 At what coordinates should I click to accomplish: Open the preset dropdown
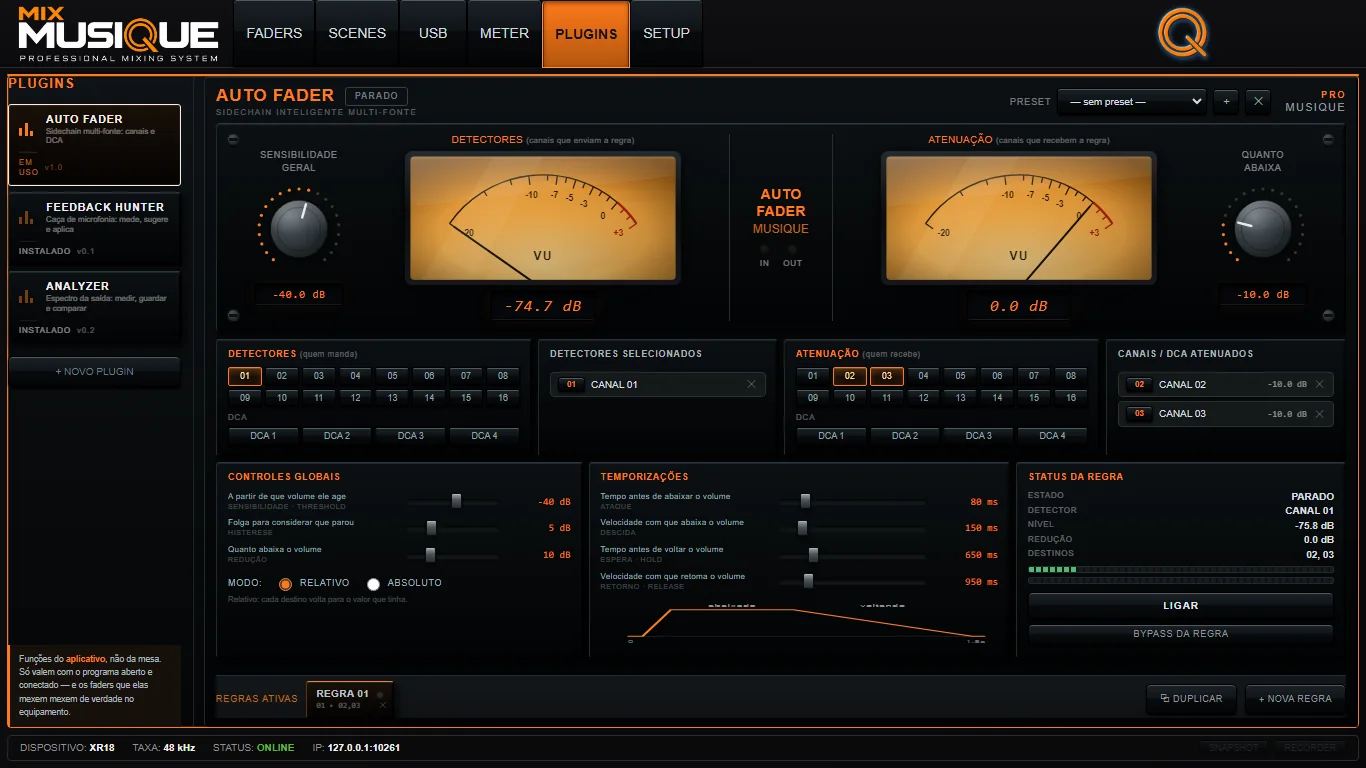pos(1132,101)
